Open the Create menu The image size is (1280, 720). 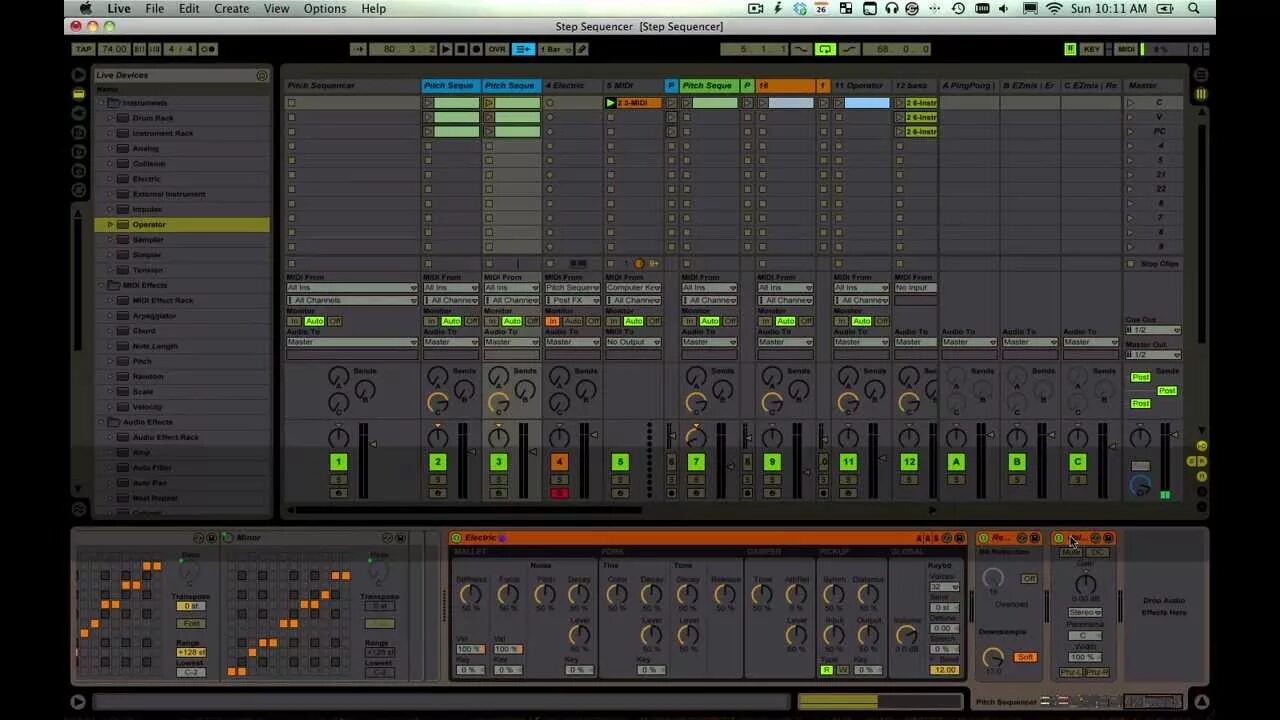[231, 9]
